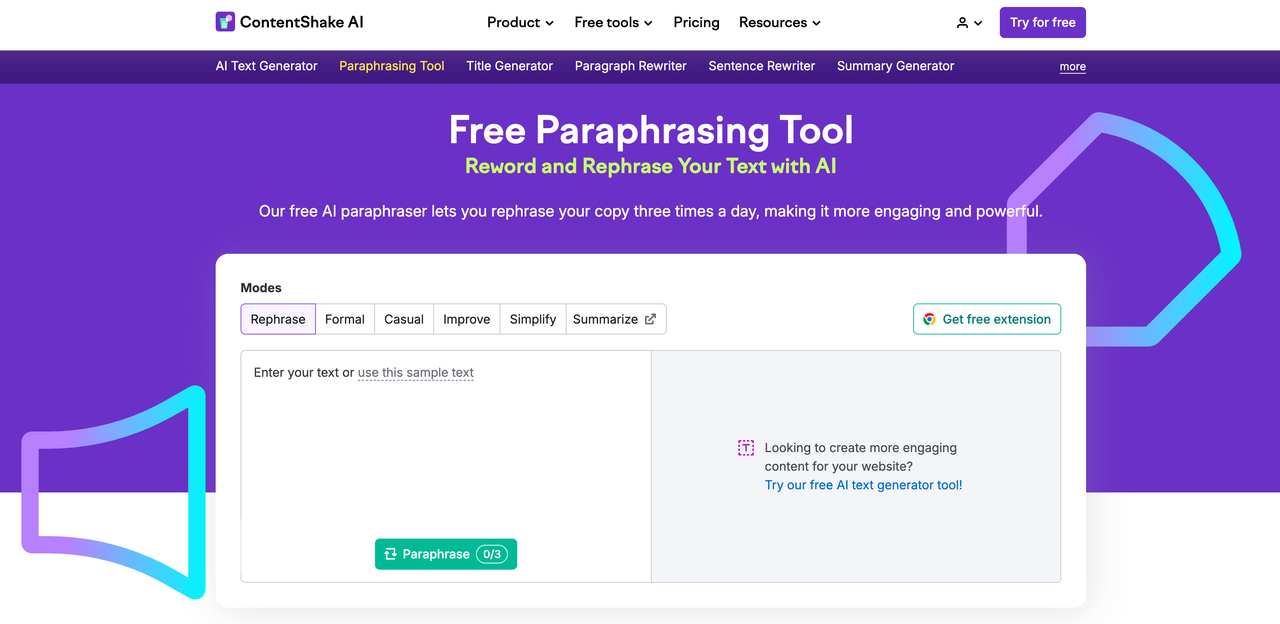Open Try our free AI text generator tool link

coord(864,485)
